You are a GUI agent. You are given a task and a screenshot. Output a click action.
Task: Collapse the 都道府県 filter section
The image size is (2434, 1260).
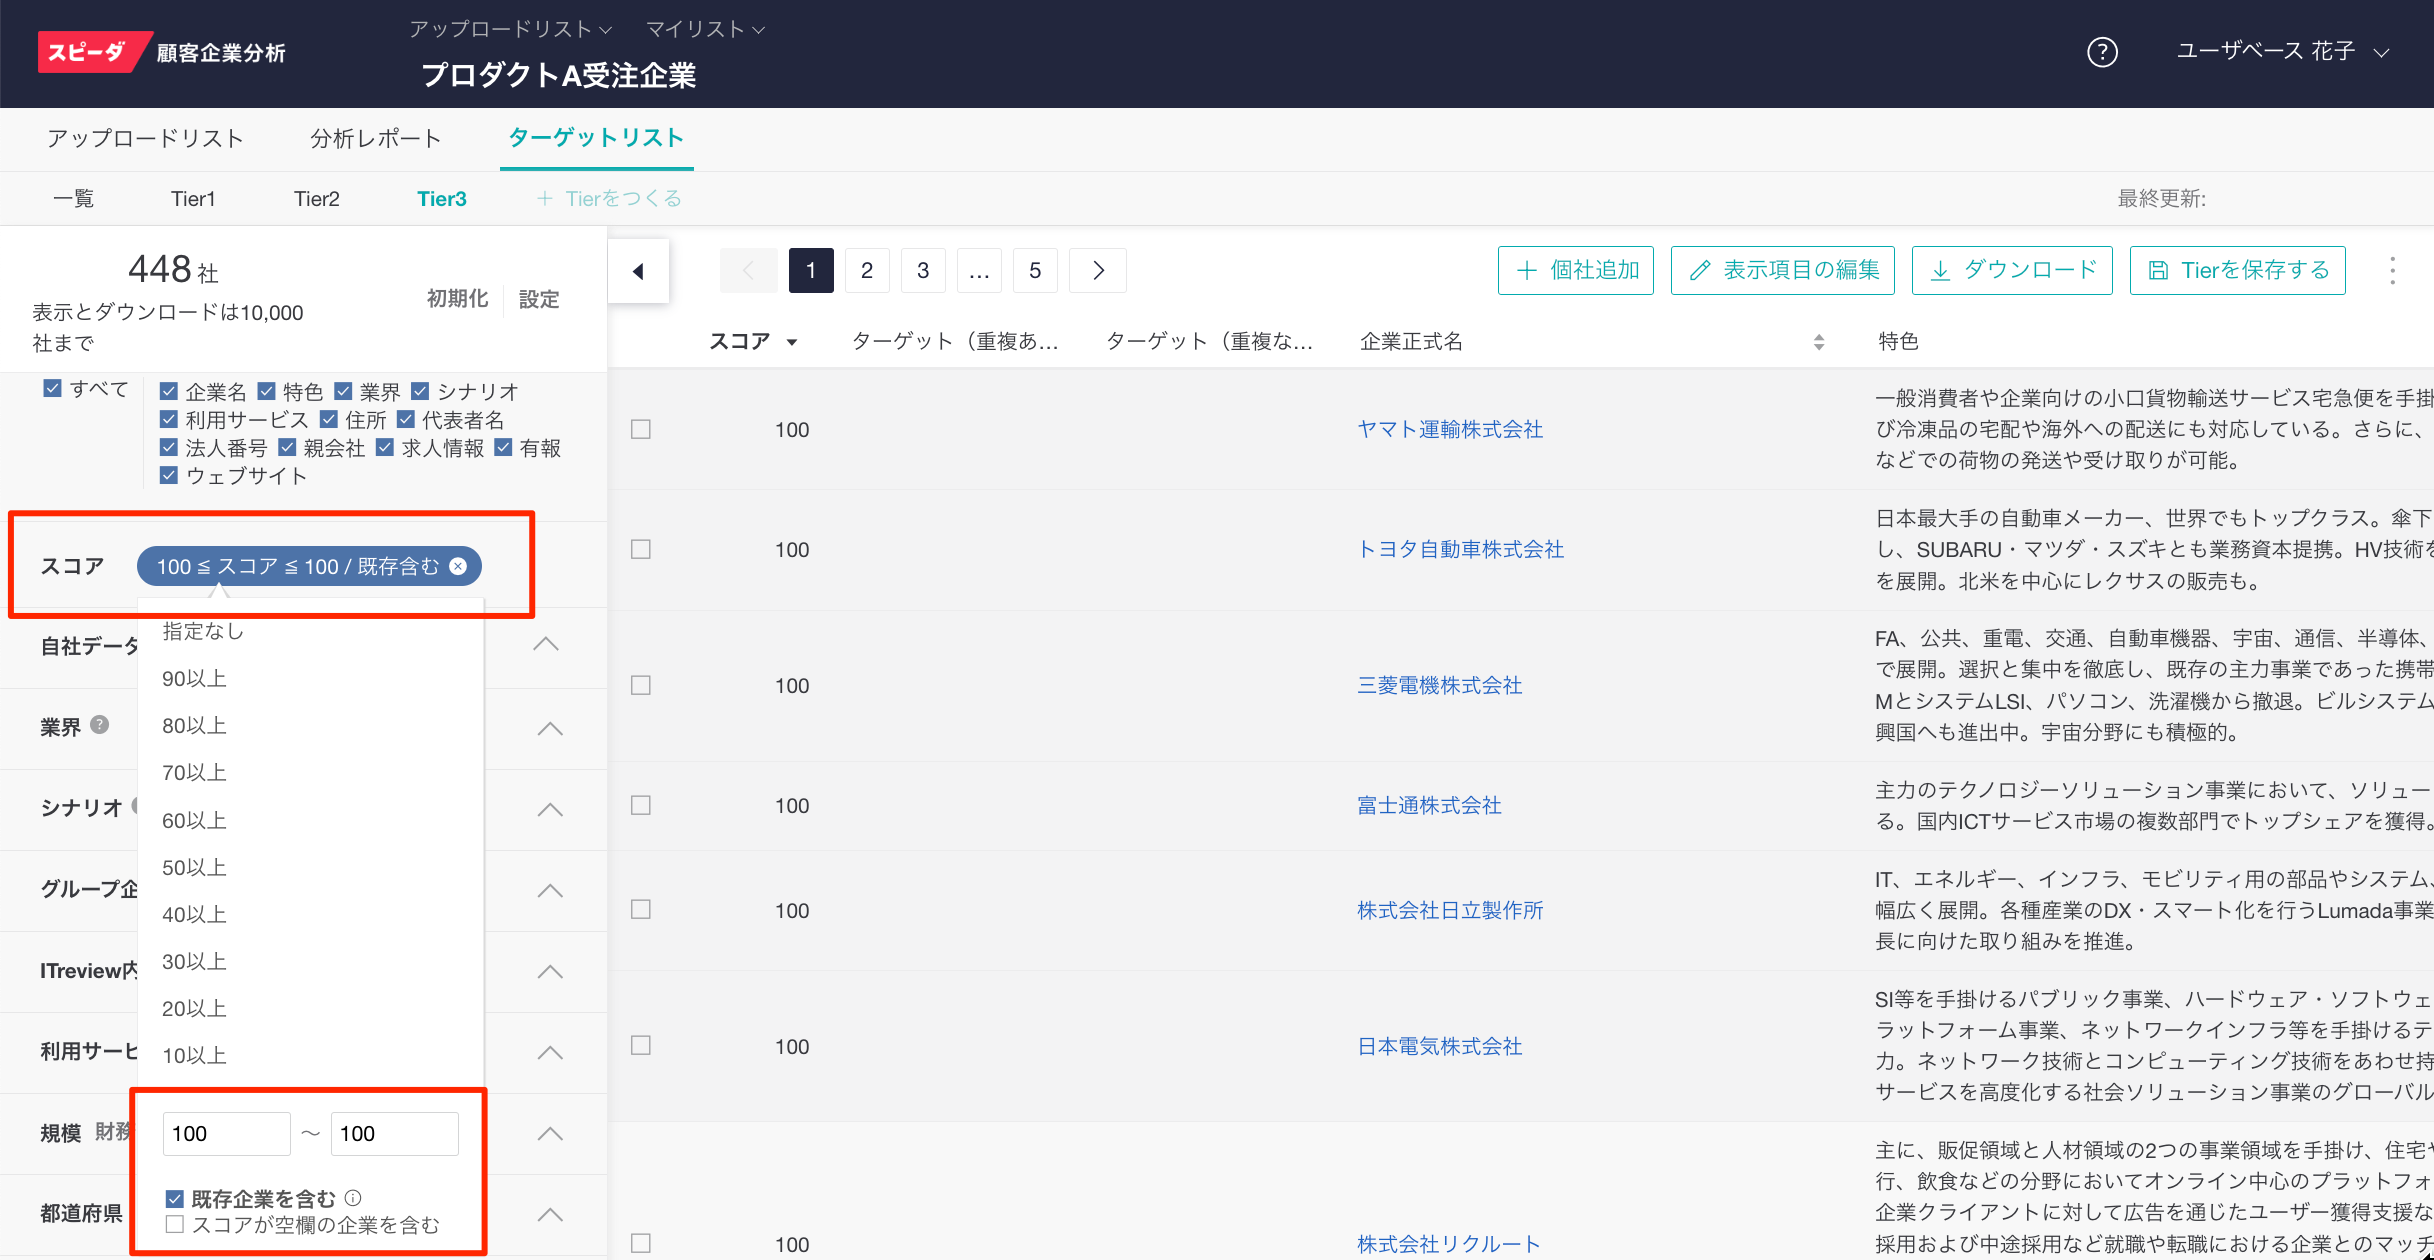pos(549,1214)
